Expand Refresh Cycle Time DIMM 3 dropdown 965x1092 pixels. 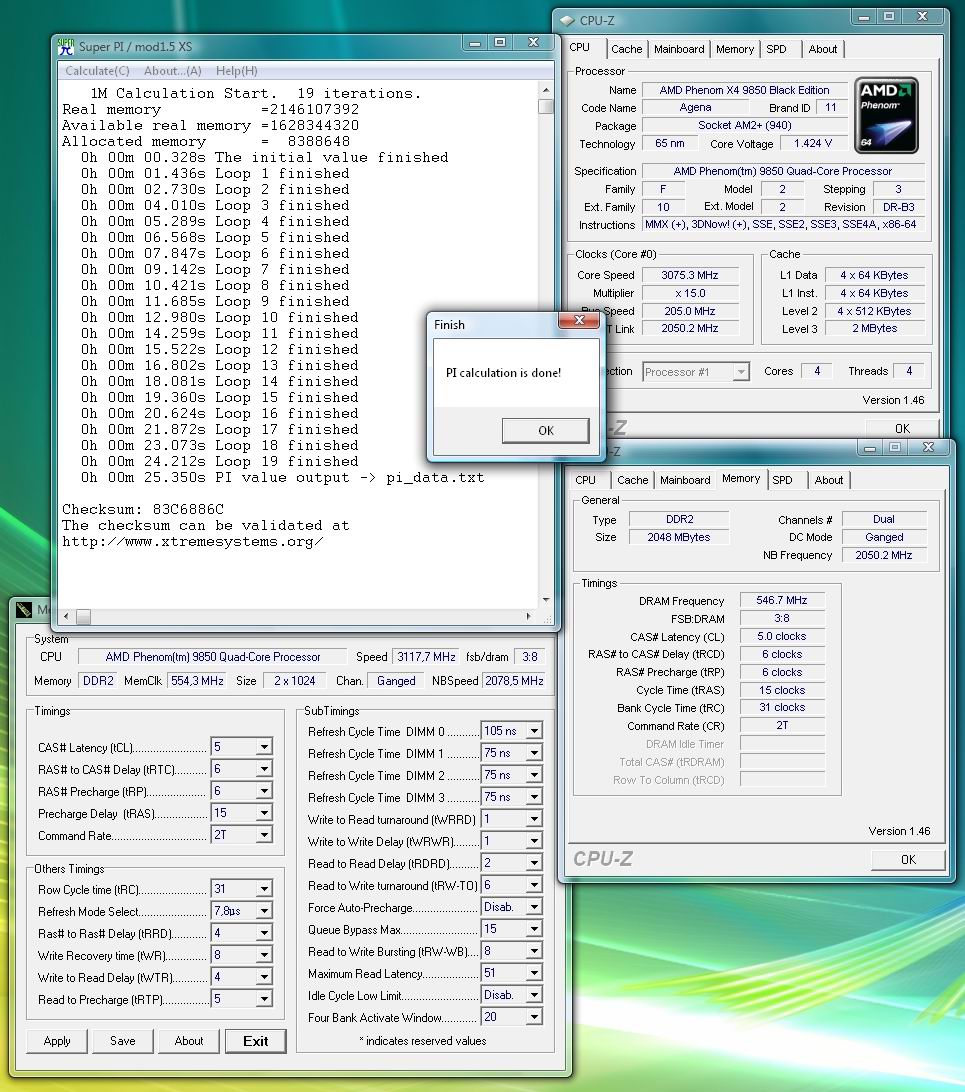coord(534,797)
